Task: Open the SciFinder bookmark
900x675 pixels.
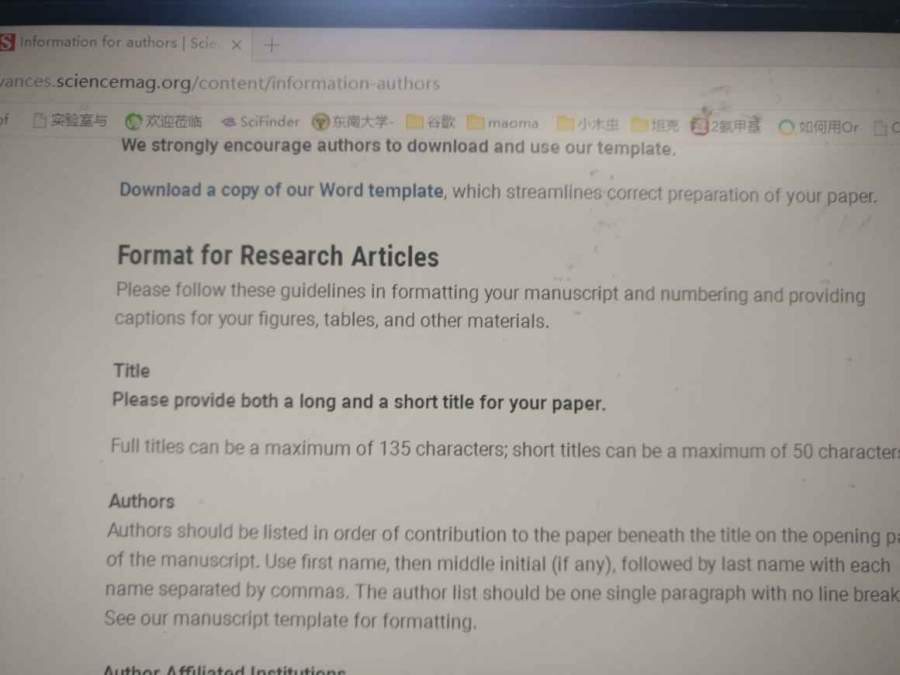Action: (x=261, y=122)
